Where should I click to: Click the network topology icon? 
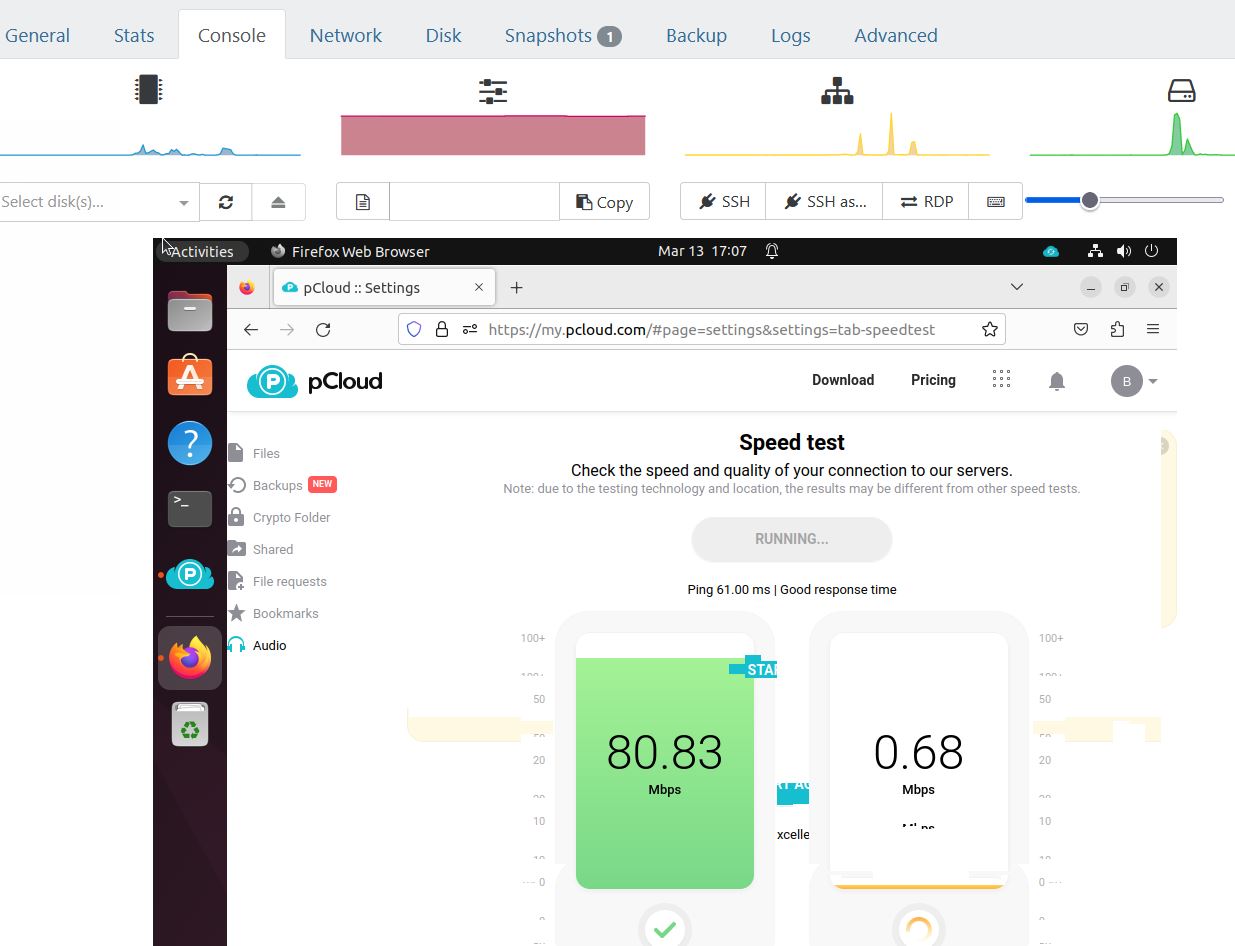(837, 92)
